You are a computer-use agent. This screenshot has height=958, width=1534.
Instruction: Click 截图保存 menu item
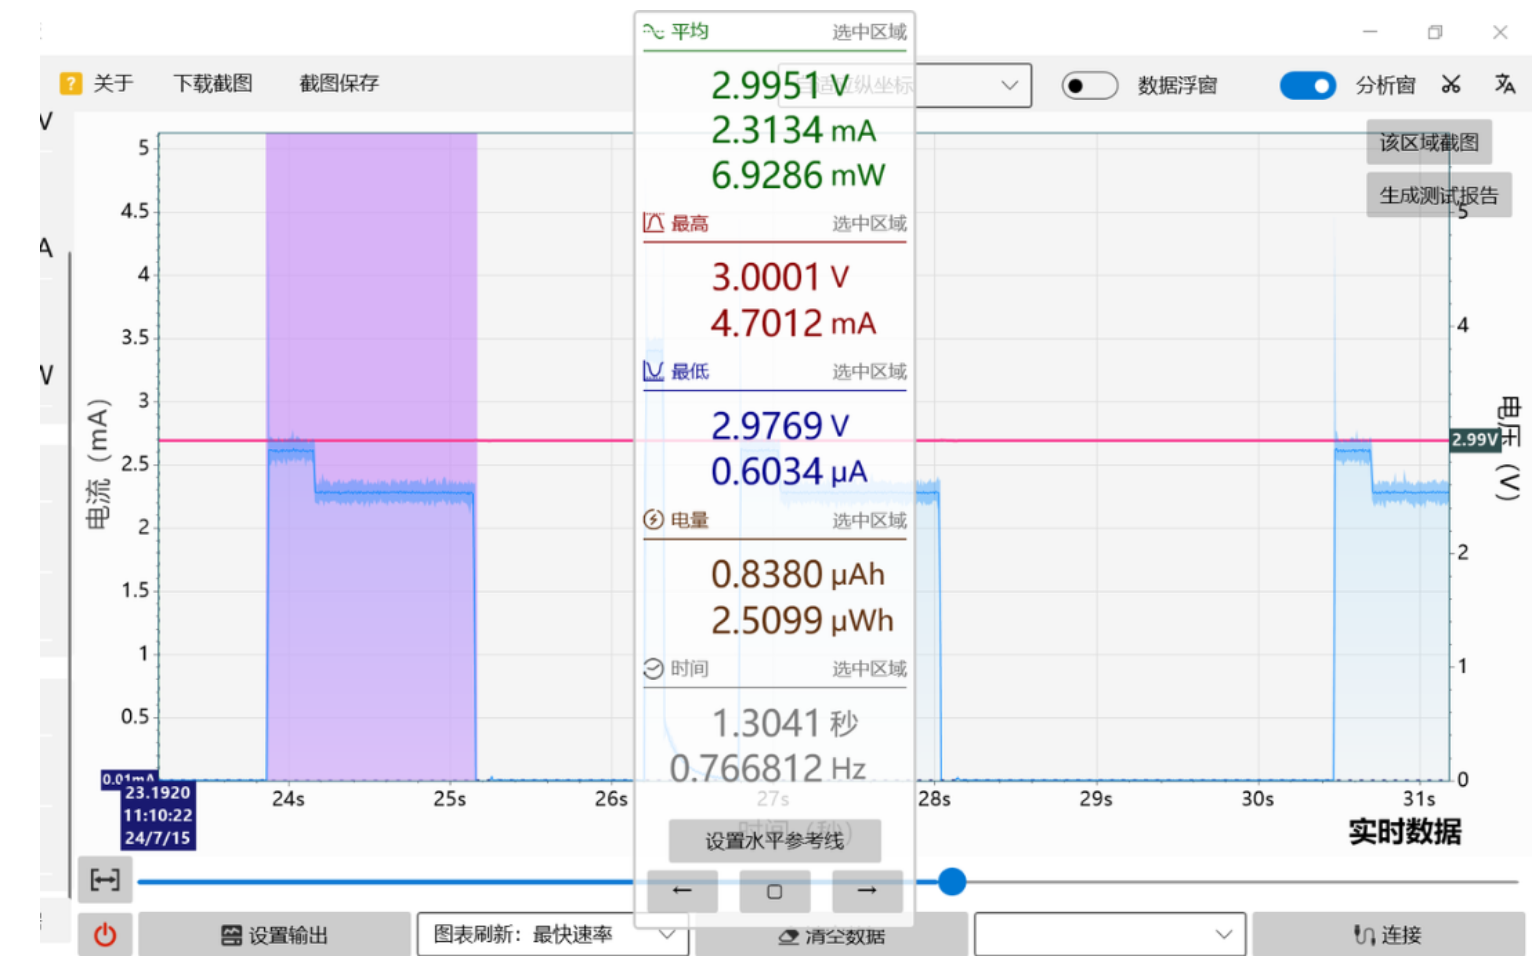(339, 83)
